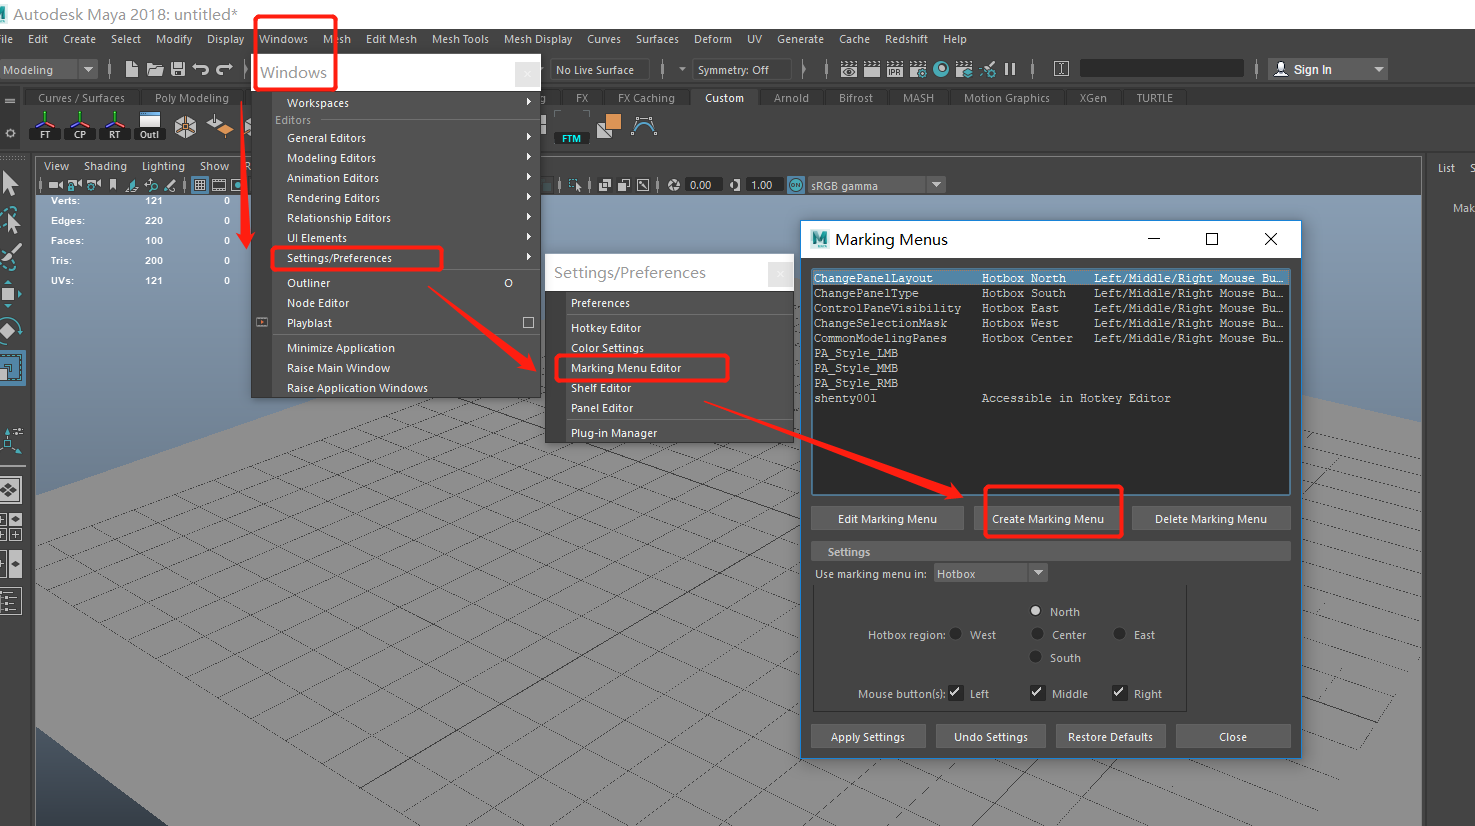Click the Undo arrow icon
The height and width of the screenshot is (826, 1475).
tap(201, 69)
